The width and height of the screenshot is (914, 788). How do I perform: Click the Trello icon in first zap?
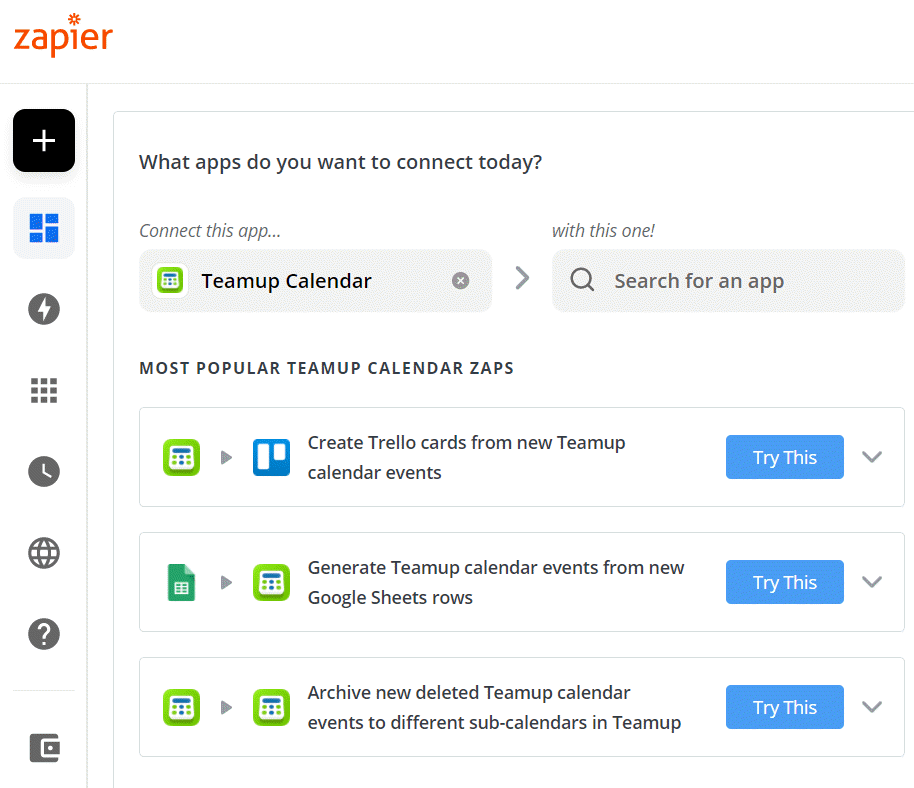pyautogui.click(x=271, y=458)
